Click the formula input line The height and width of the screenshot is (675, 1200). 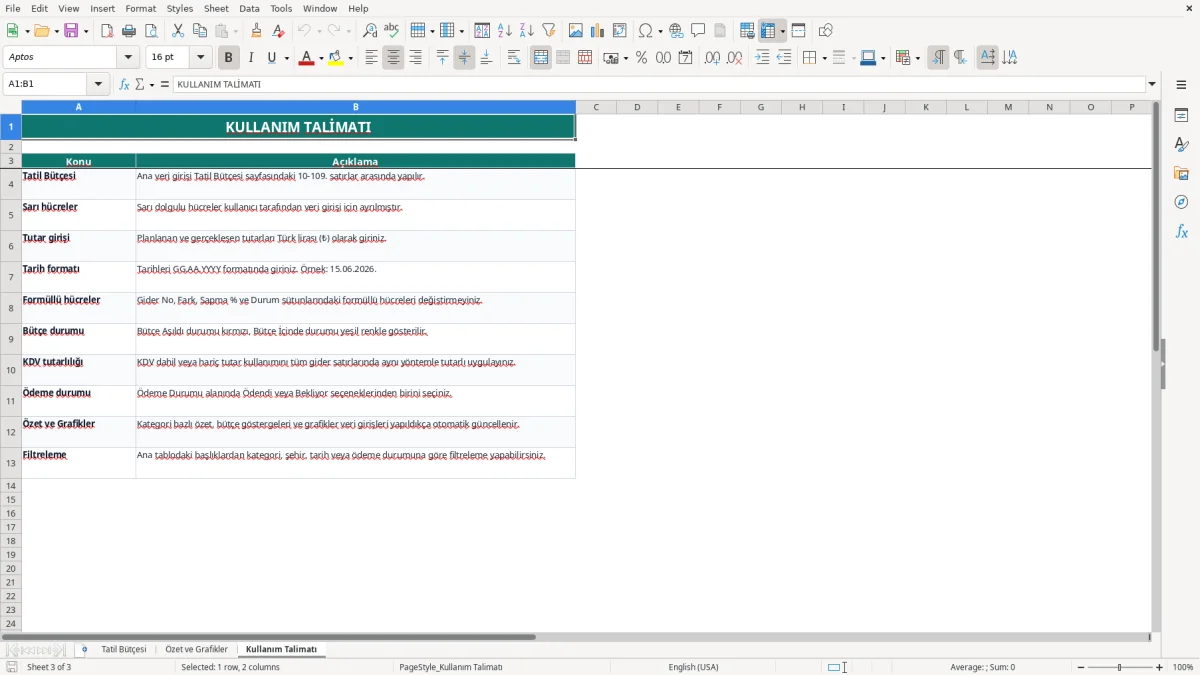coord(658,84)
